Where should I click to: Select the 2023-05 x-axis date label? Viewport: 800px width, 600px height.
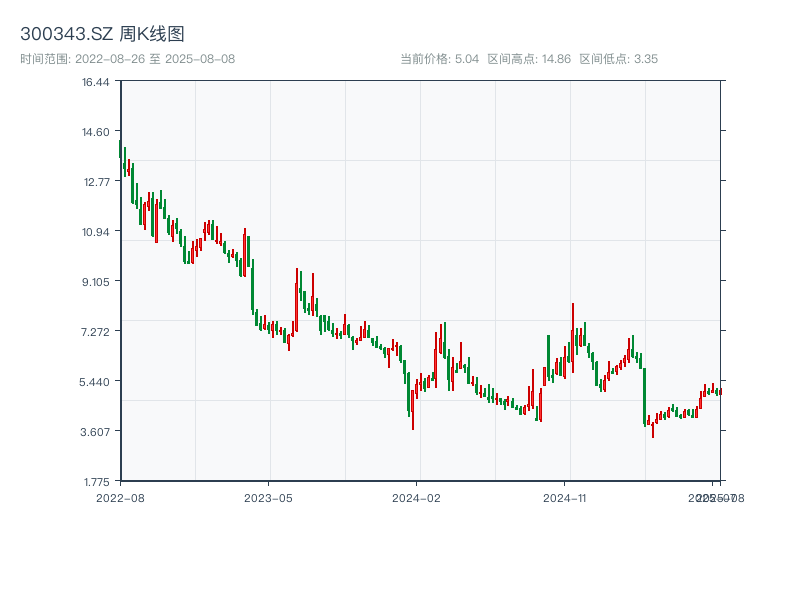[269, 497]
